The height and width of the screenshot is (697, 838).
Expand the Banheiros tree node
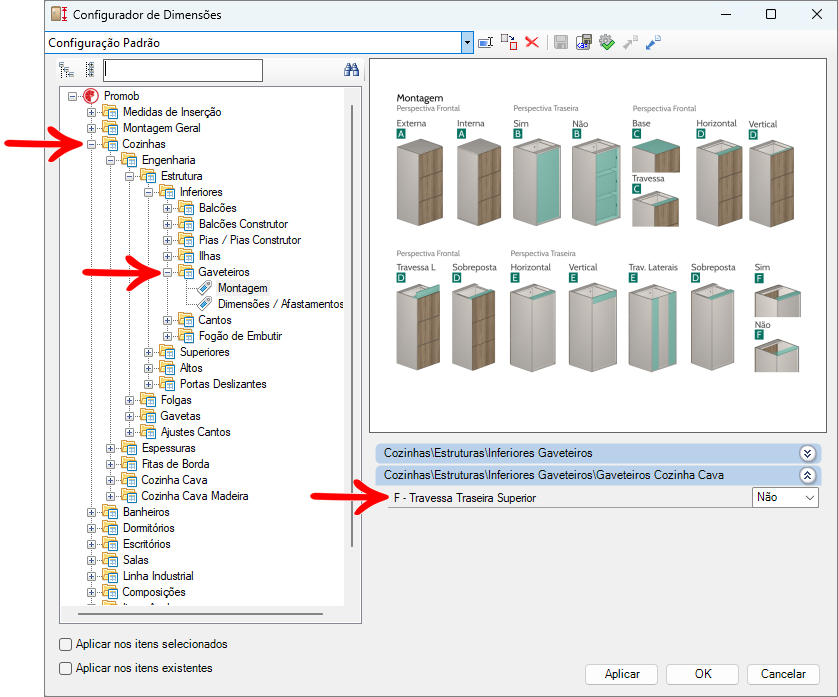[92, 512]
